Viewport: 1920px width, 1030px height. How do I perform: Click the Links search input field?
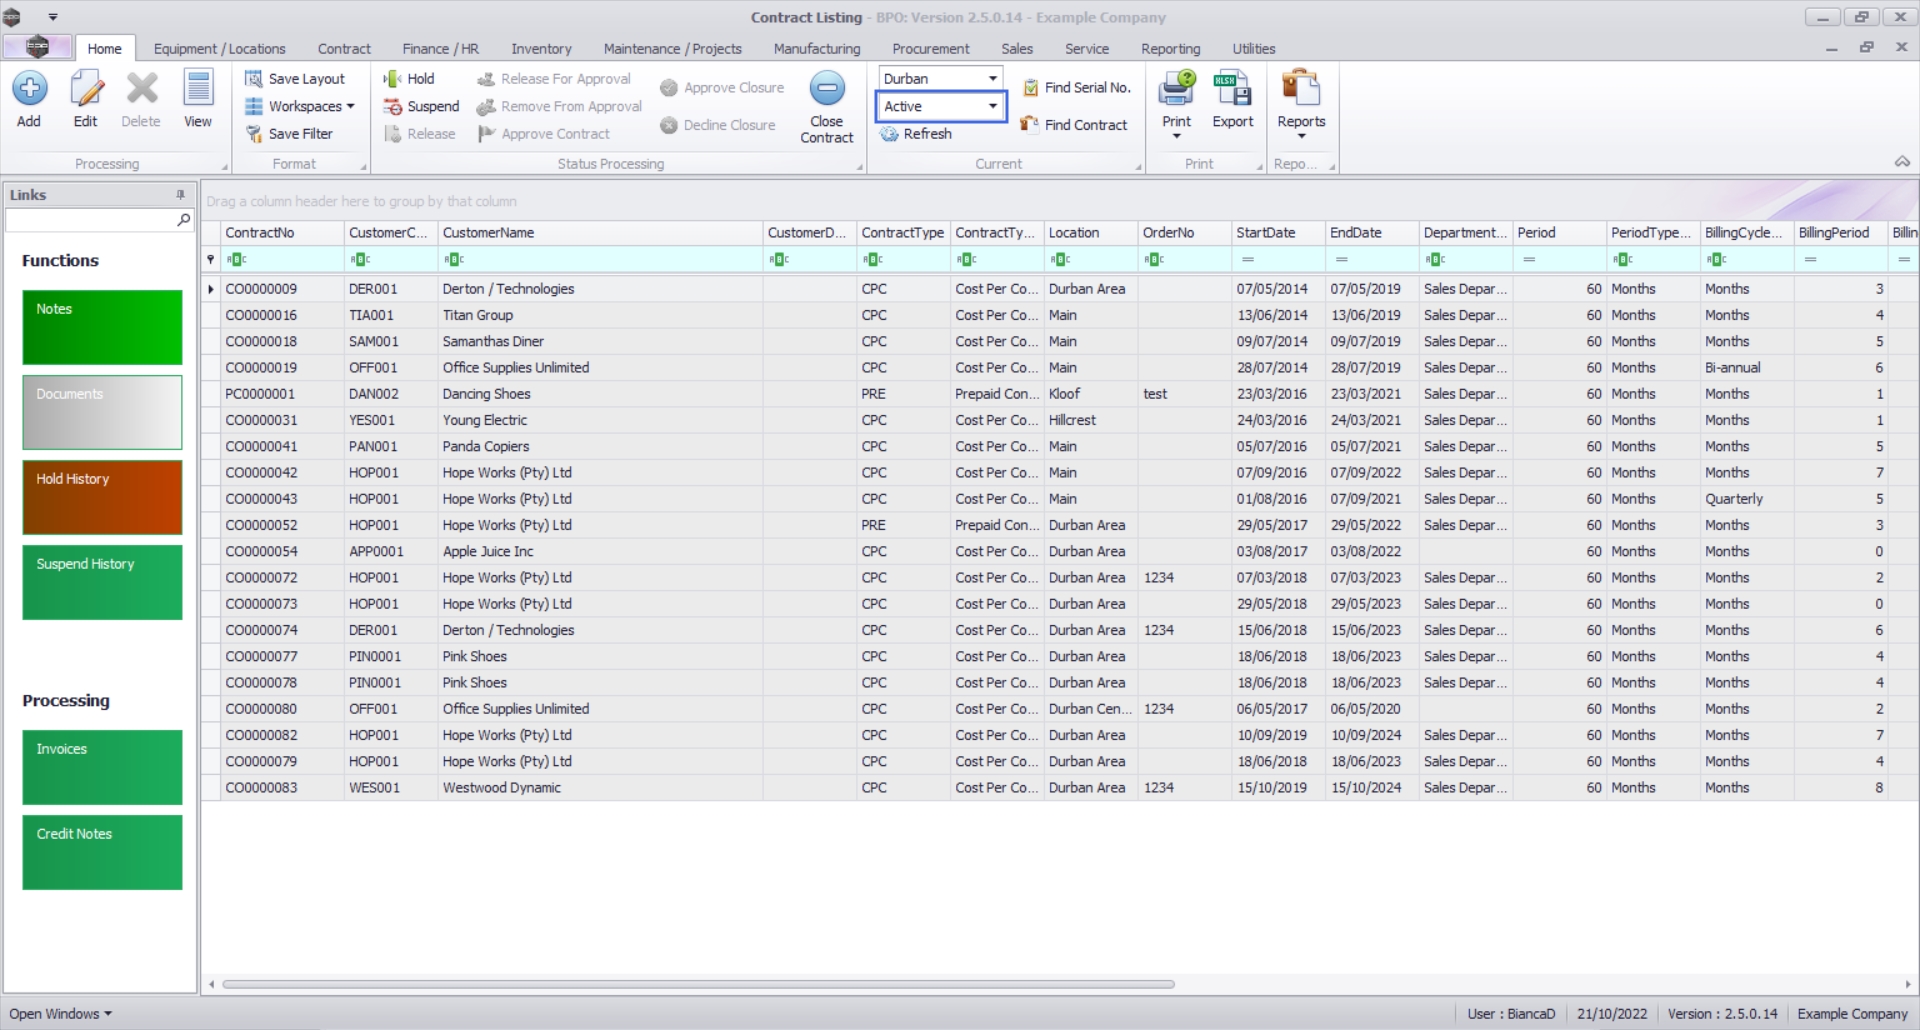pyautogui.click(x=91, y=220)
